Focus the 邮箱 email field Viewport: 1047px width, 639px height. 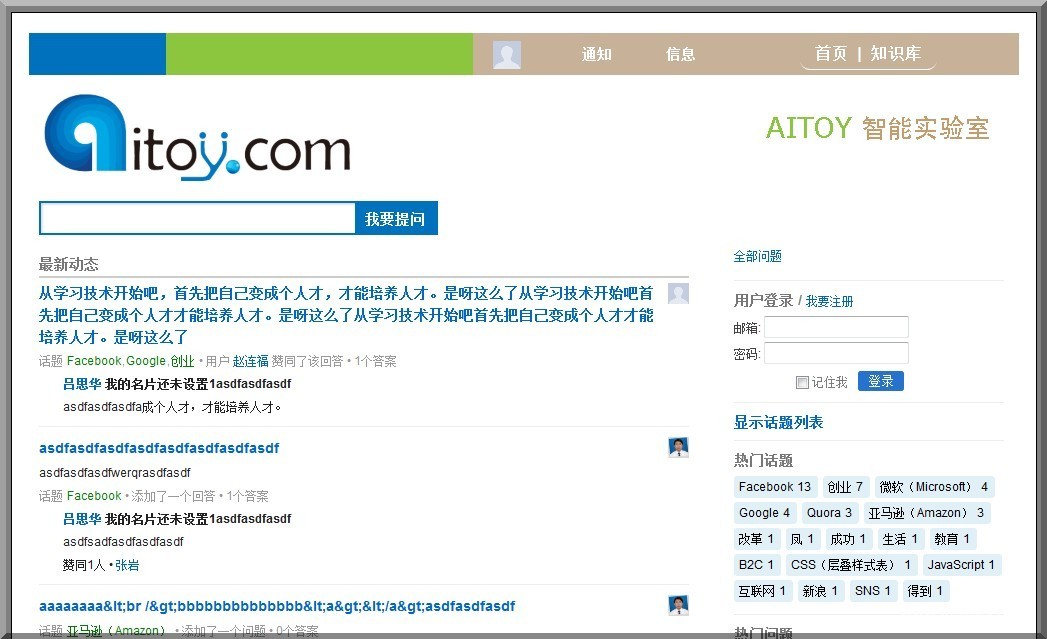(836, 328)
